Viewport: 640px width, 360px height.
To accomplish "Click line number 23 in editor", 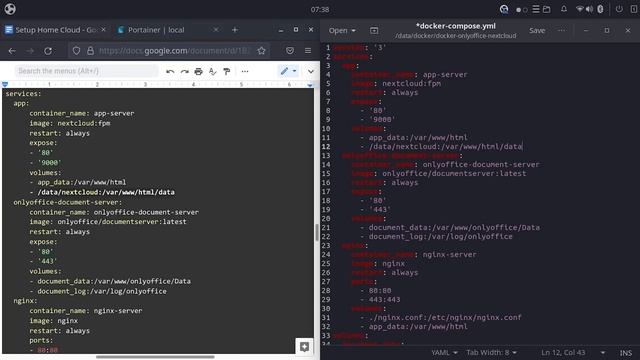I will click(326, 245).
